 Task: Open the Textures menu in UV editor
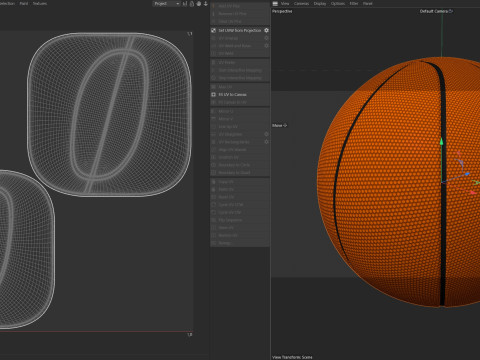40,3
